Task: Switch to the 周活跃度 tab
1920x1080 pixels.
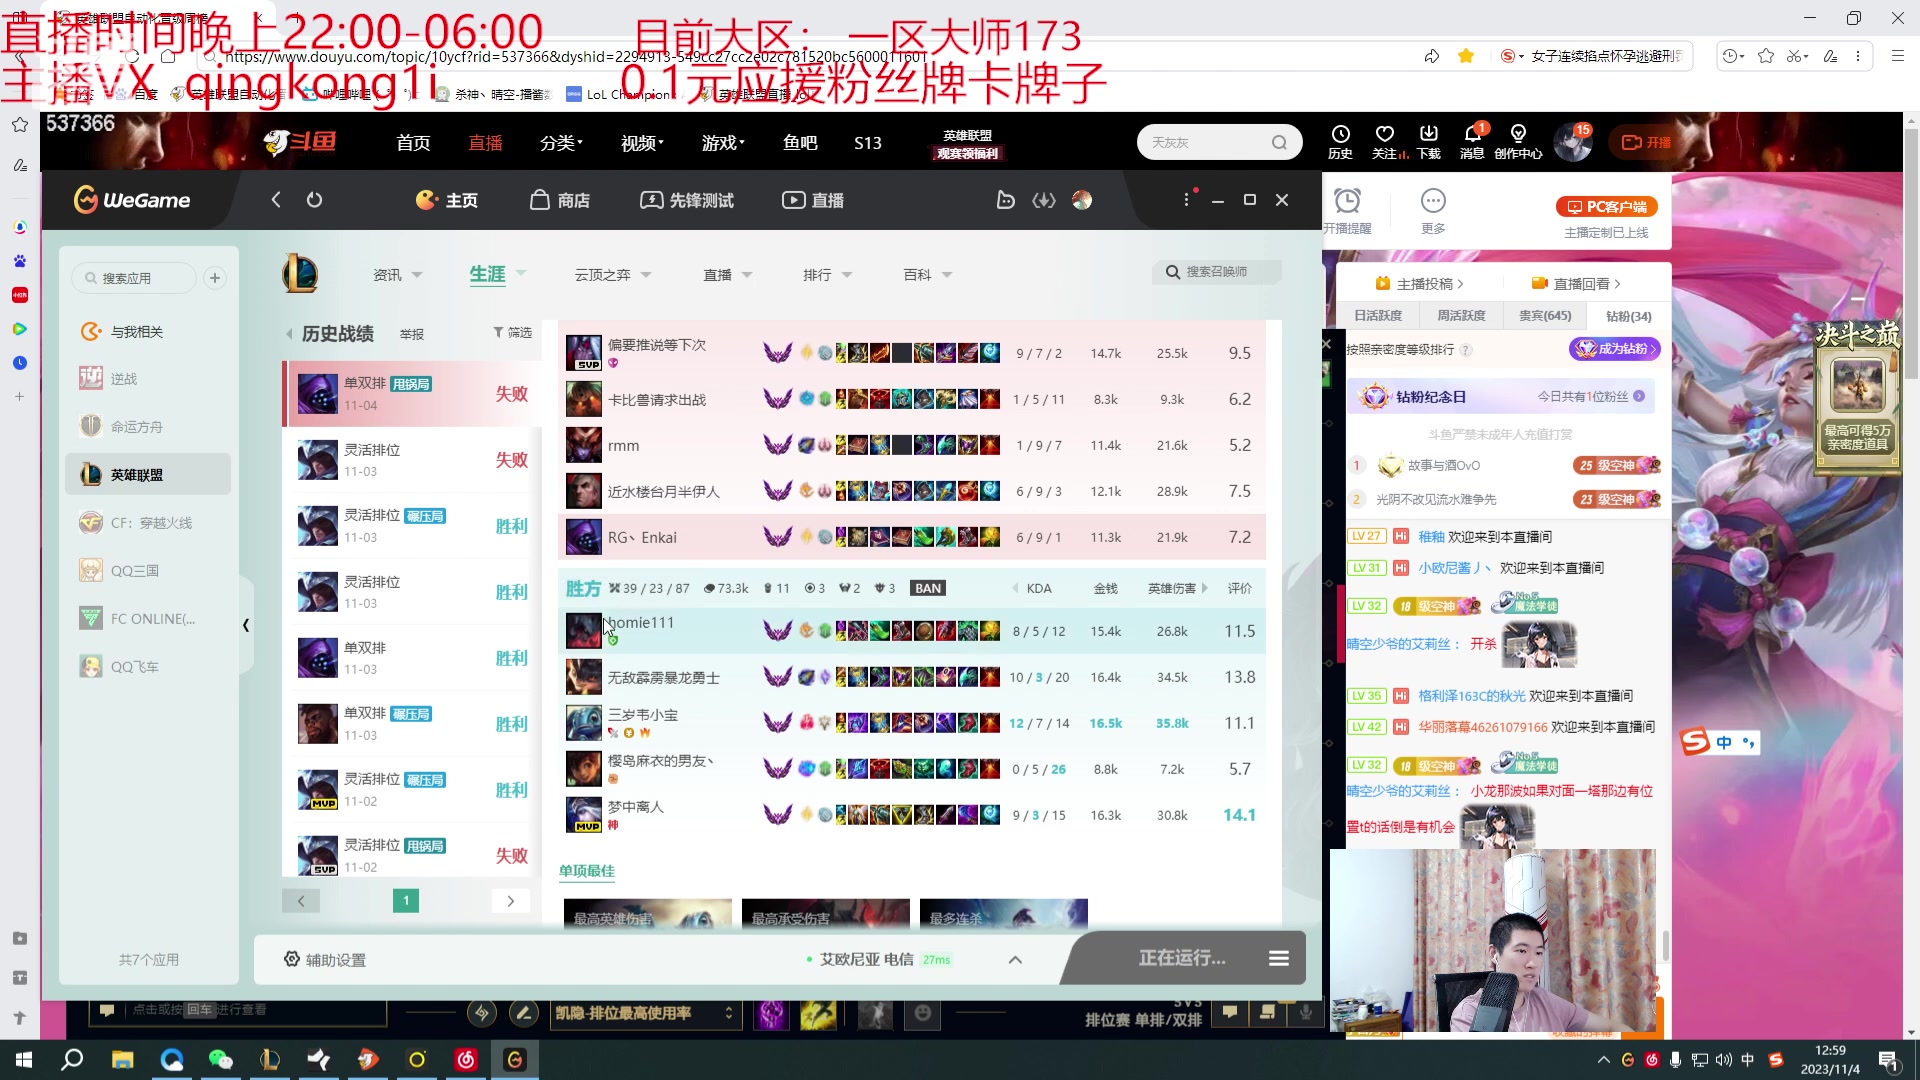Action: point(1461,316)
